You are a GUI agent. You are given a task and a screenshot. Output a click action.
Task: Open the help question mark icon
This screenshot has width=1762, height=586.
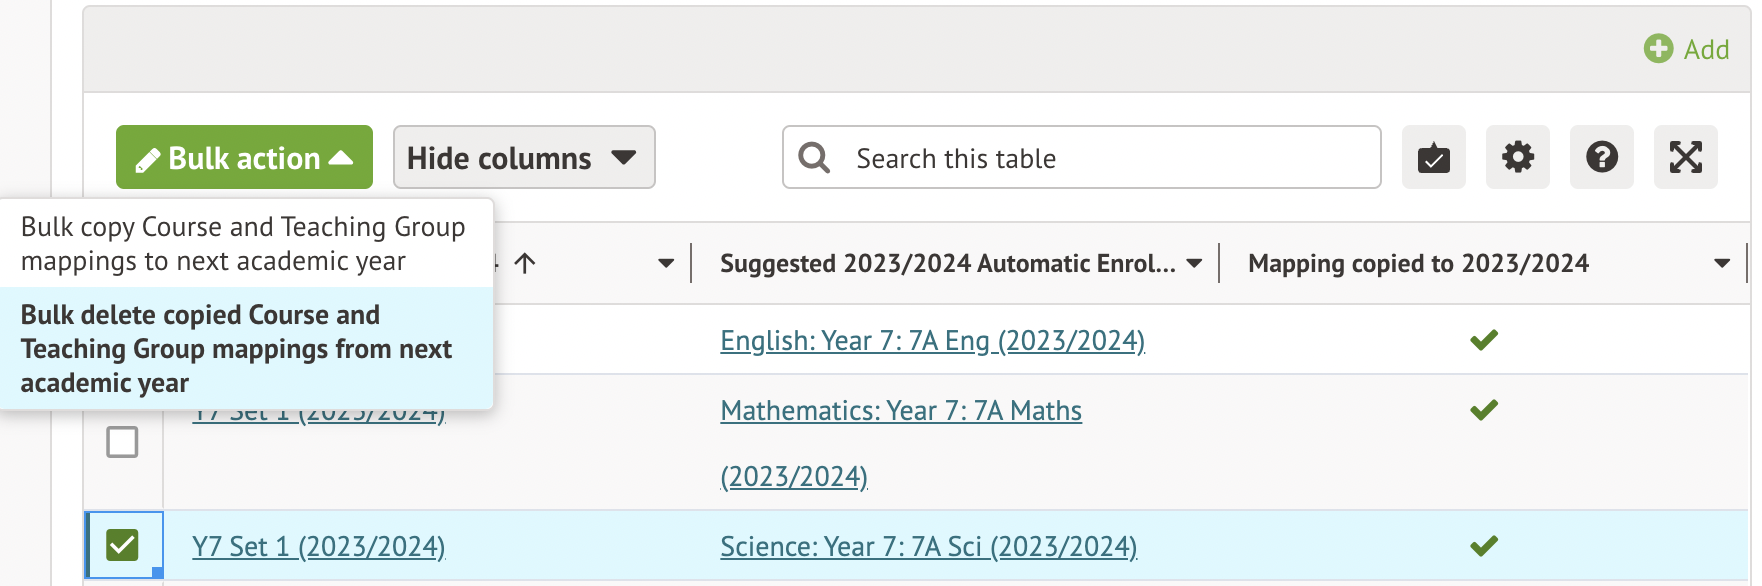[1601, 157]
